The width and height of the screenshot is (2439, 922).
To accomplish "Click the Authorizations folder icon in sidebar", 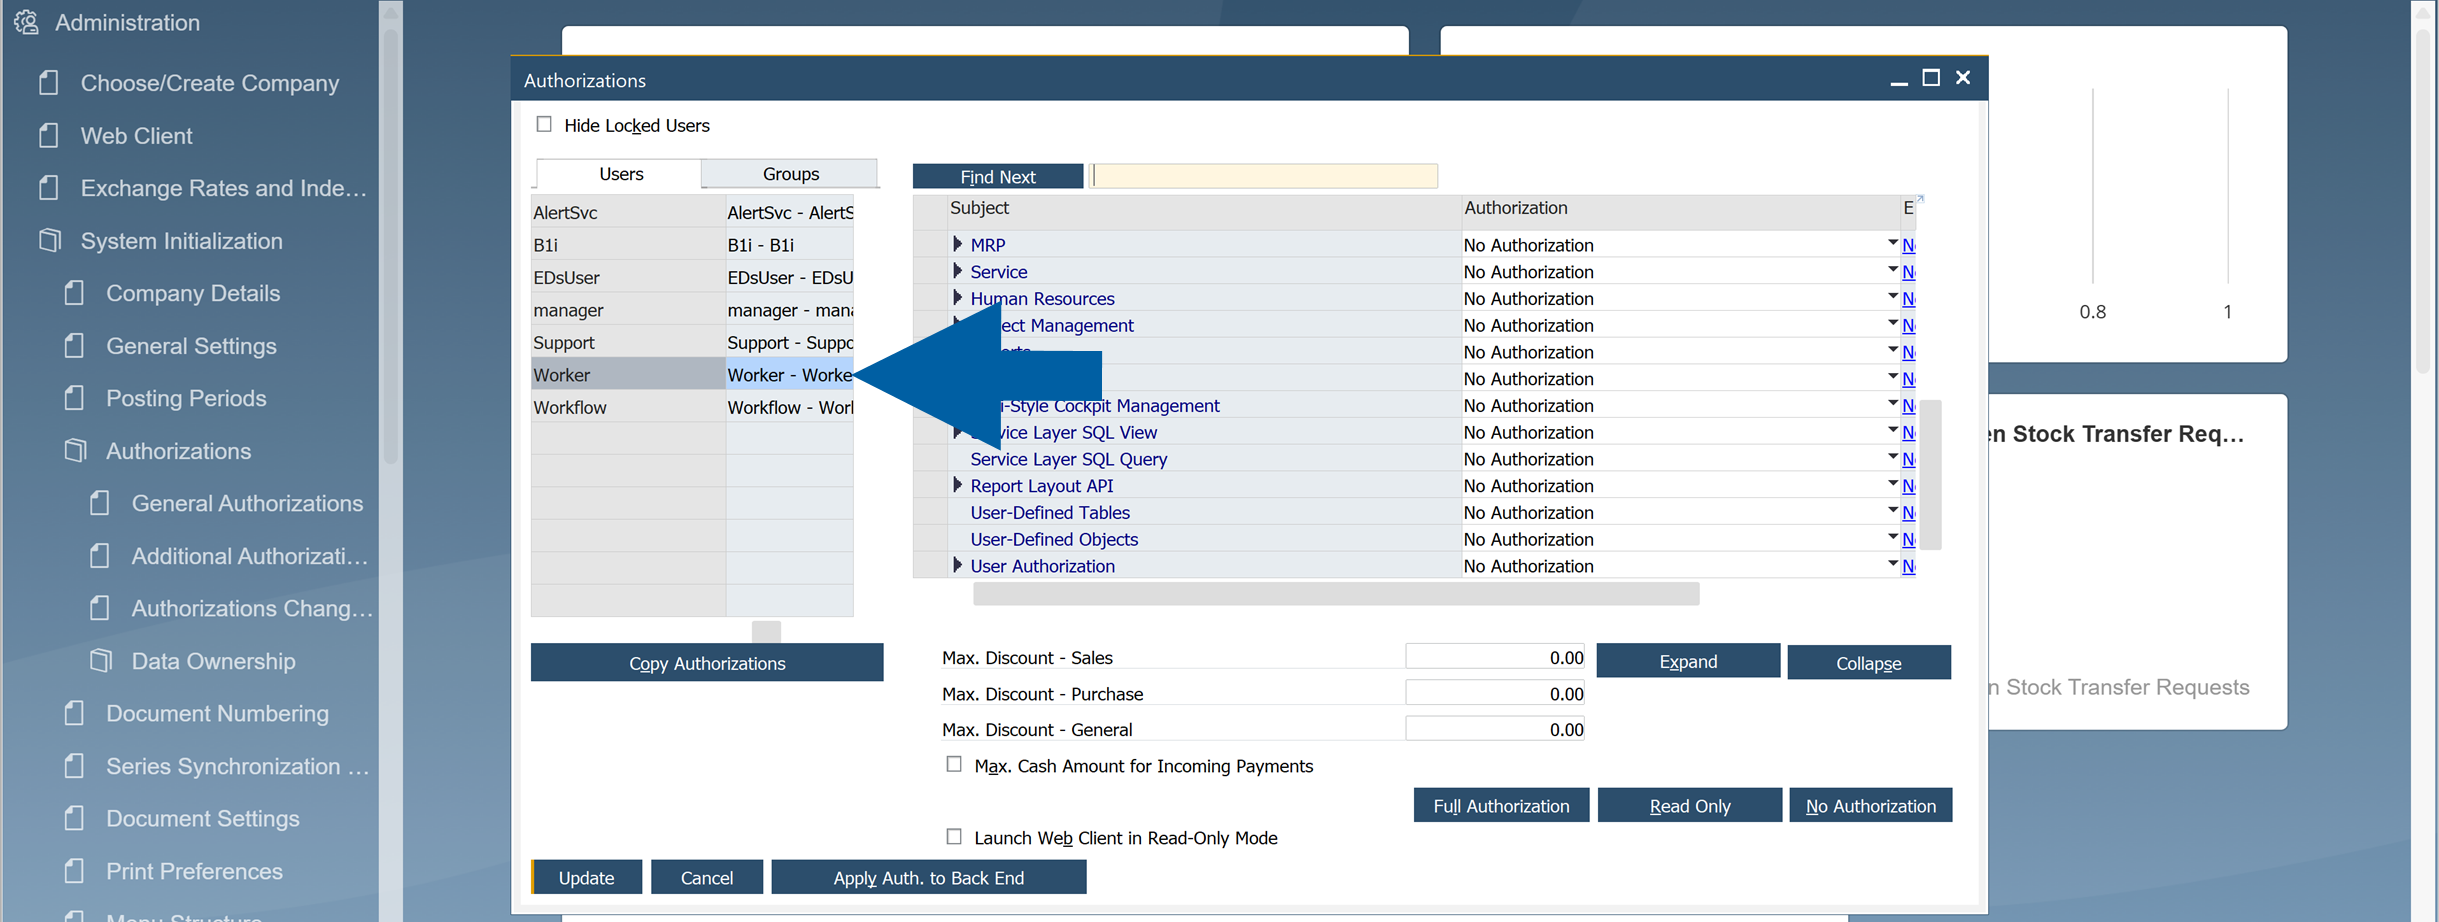I will tap(75, 450).
